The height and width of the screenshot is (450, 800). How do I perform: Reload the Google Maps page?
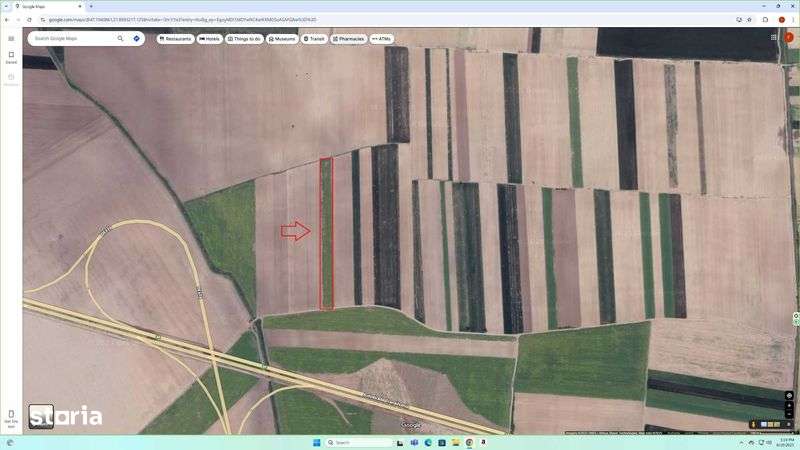coord(29,20)
